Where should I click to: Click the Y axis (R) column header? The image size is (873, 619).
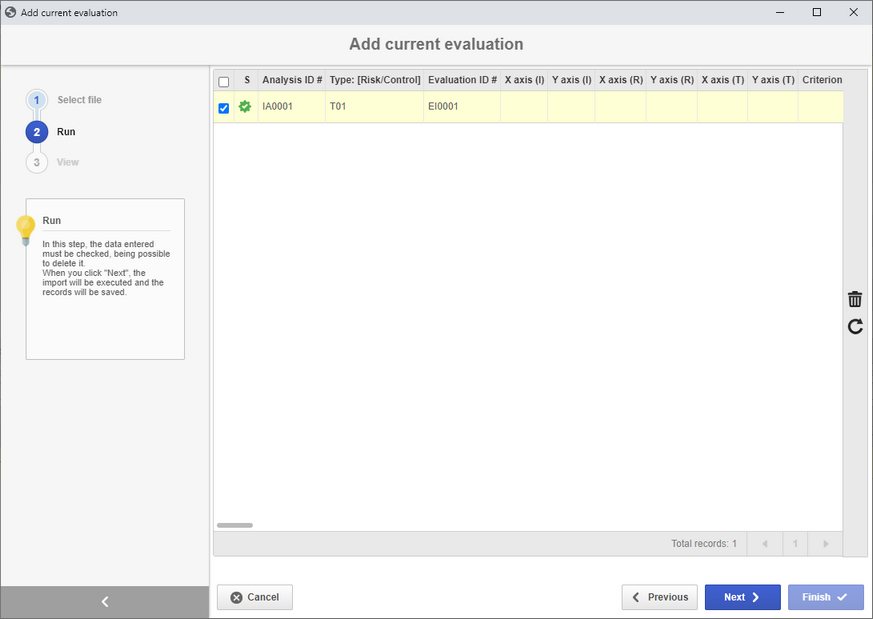[x=672, y=80]
